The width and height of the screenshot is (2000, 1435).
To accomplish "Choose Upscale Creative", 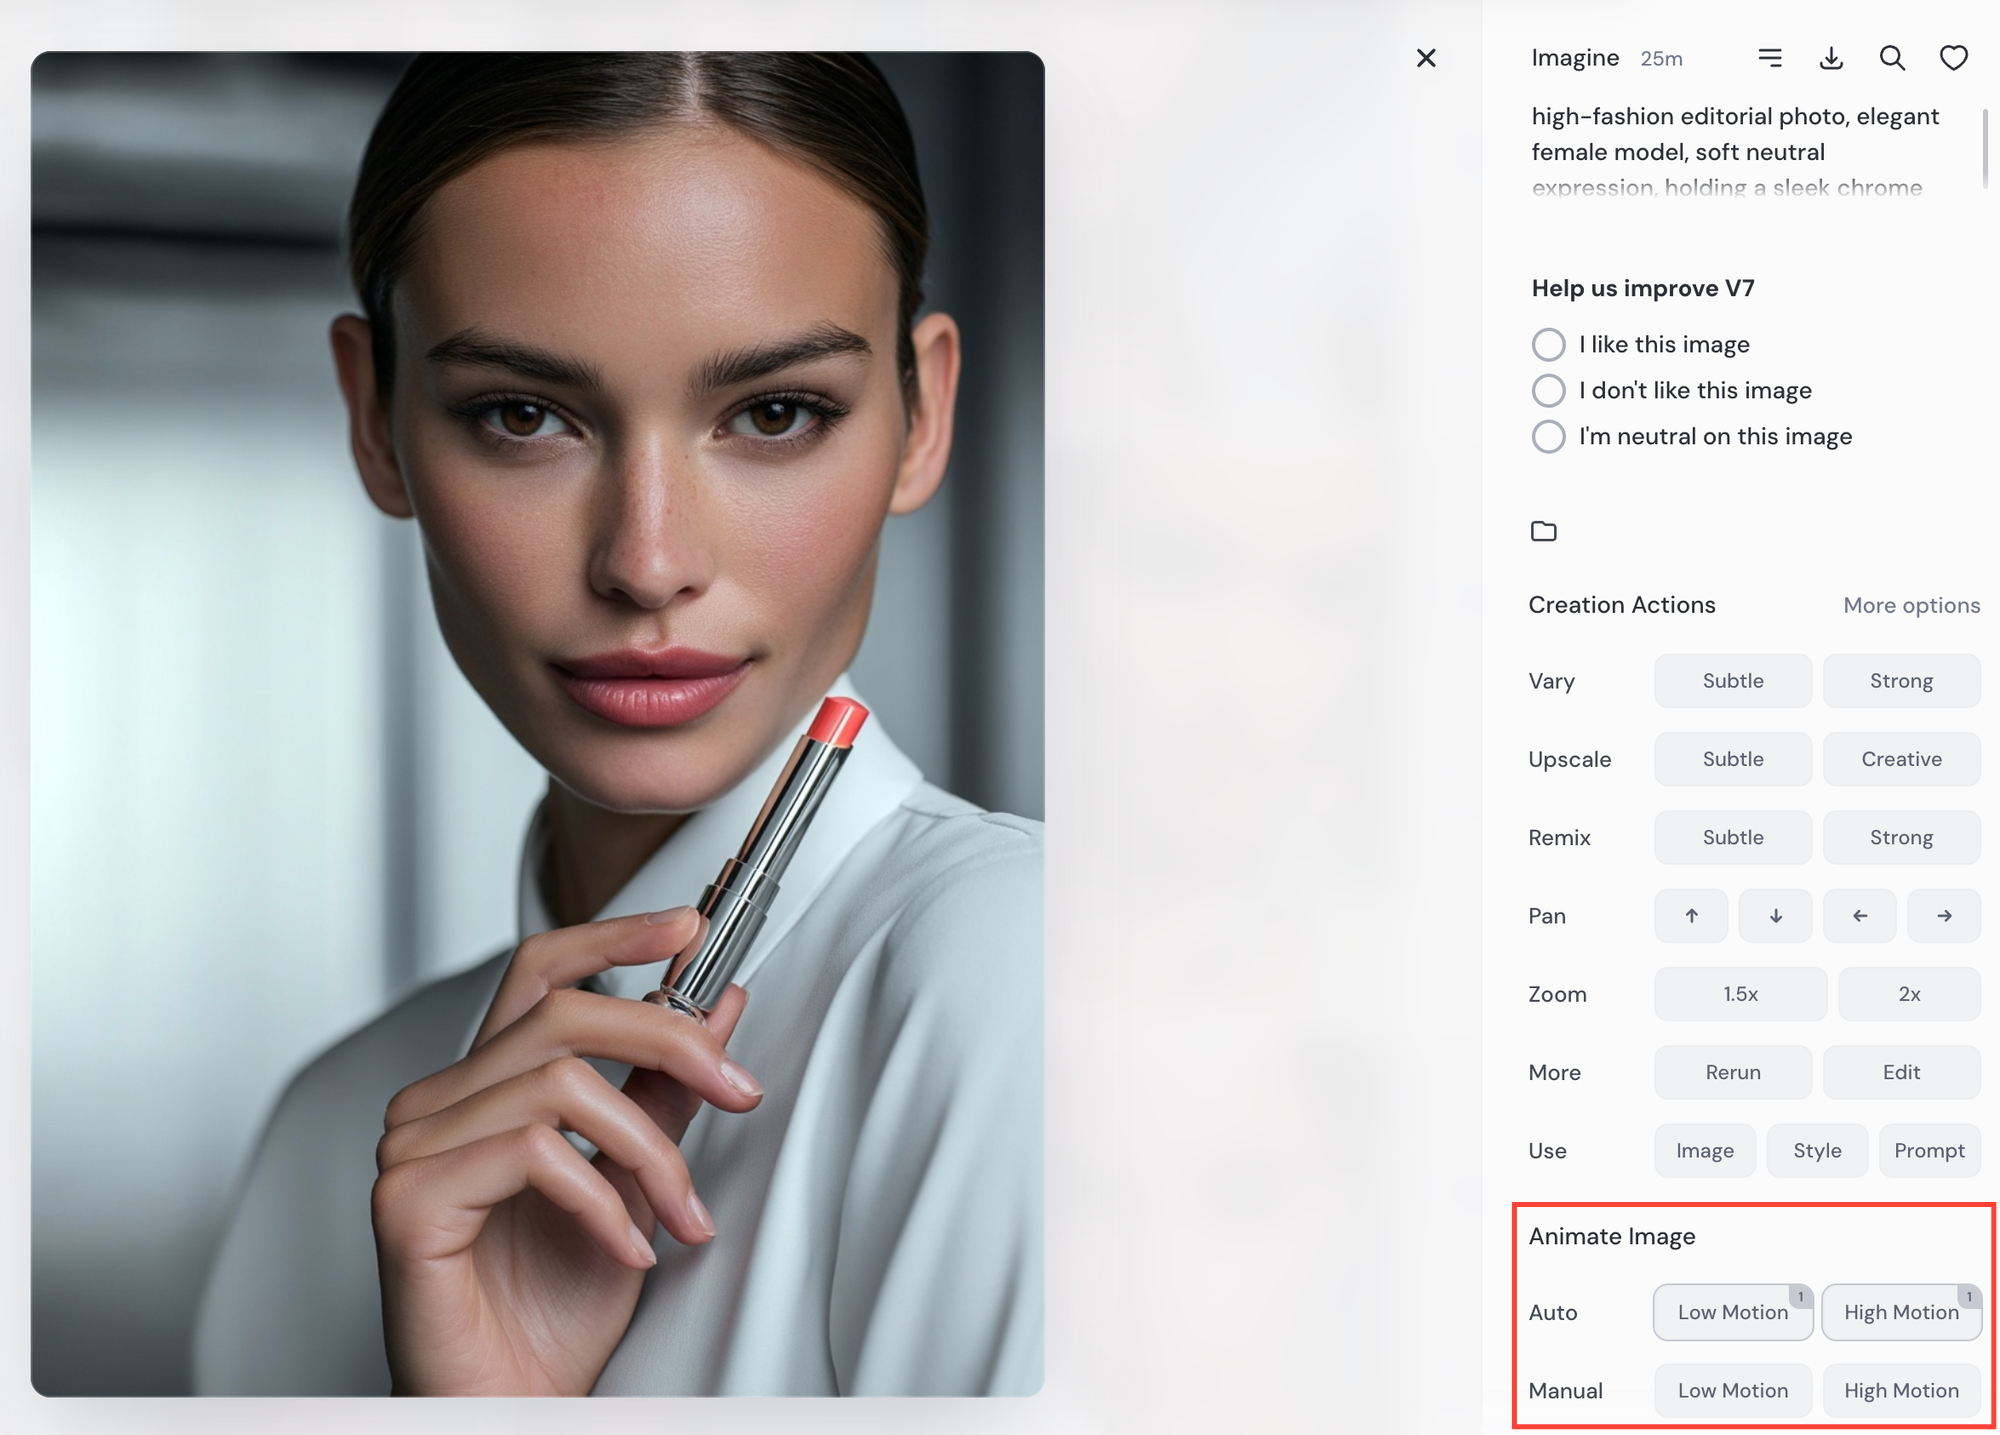I will tap(1901, 759).
